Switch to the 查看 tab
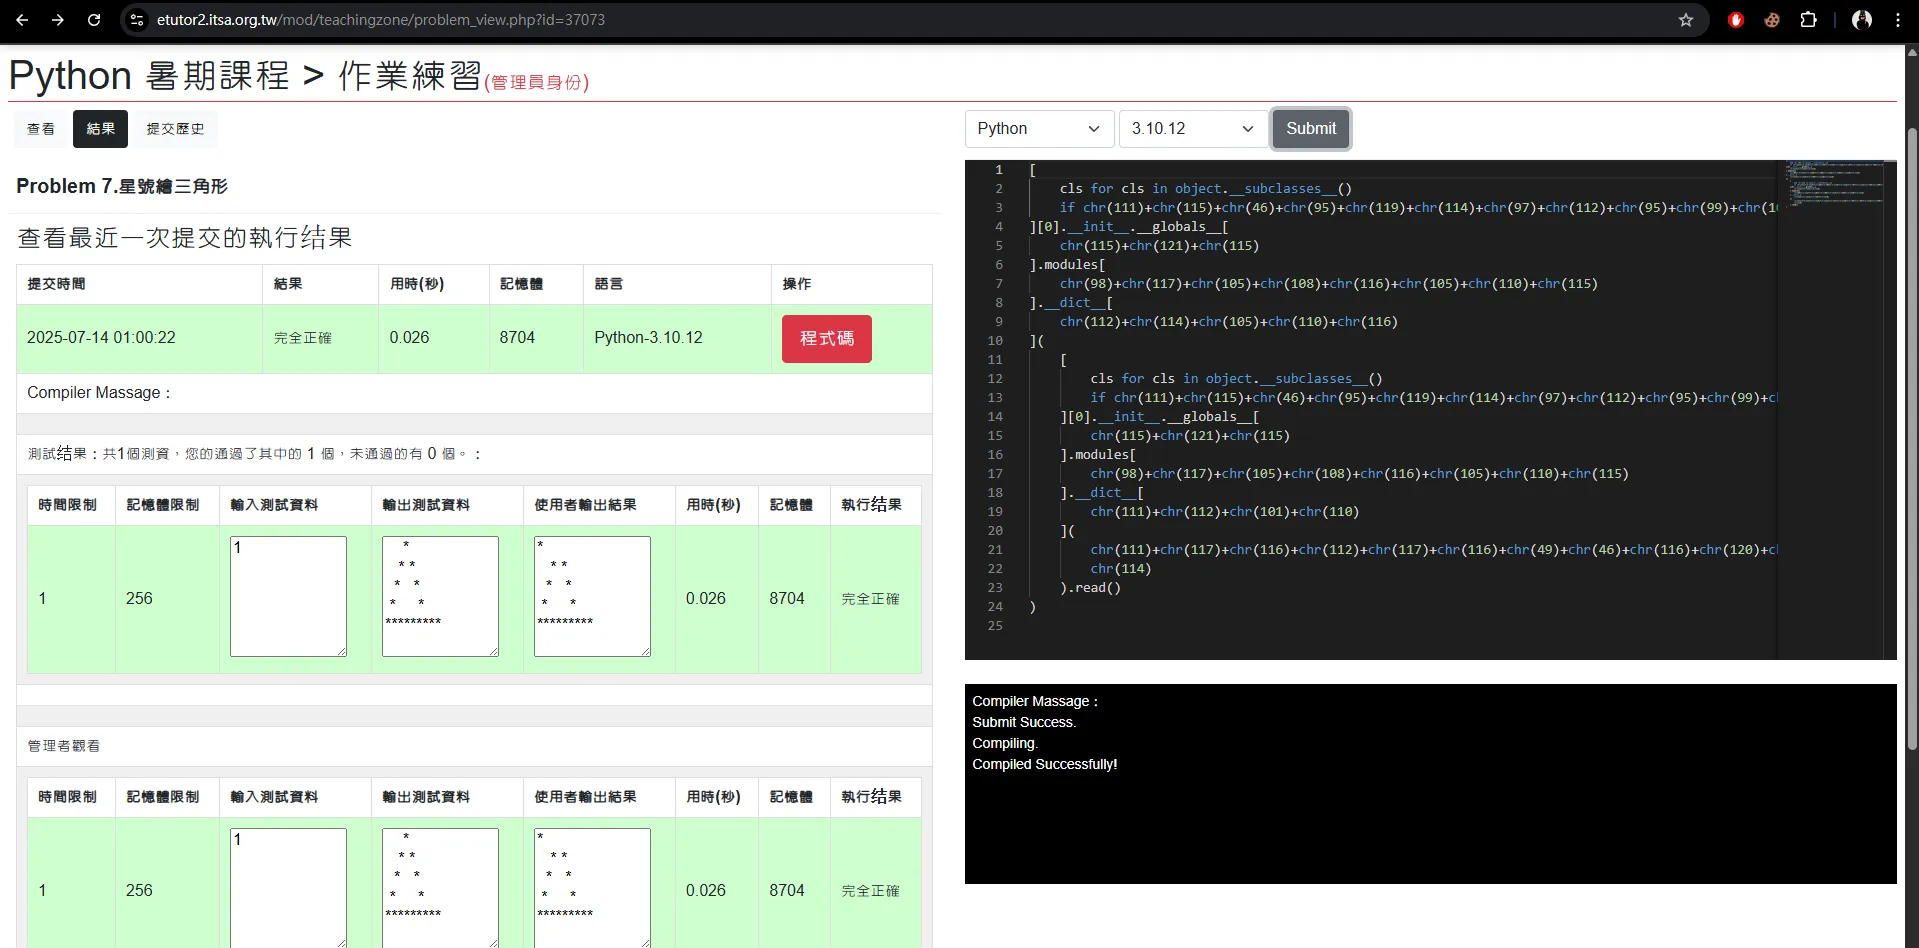 click(x=41, y=129)
